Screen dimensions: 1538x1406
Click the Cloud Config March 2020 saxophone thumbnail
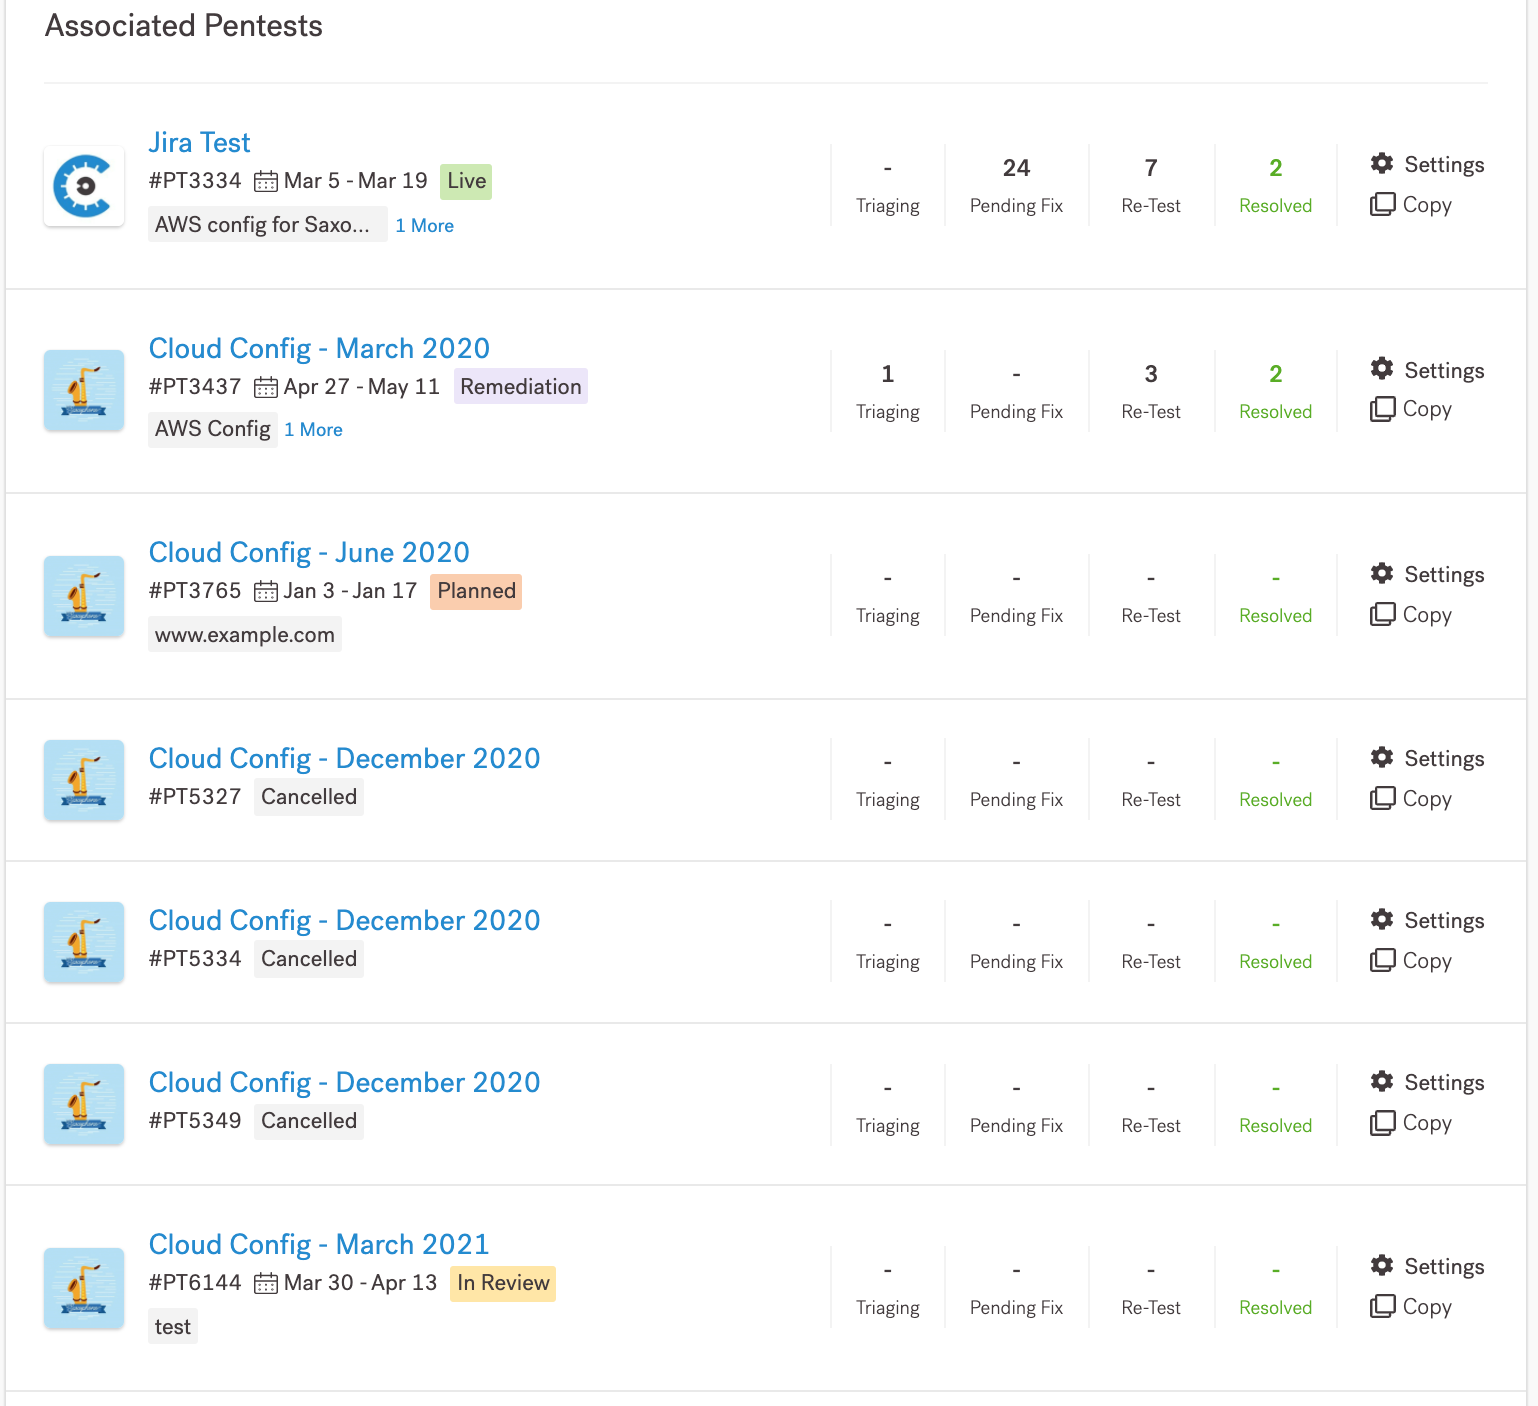click(84, 390)
